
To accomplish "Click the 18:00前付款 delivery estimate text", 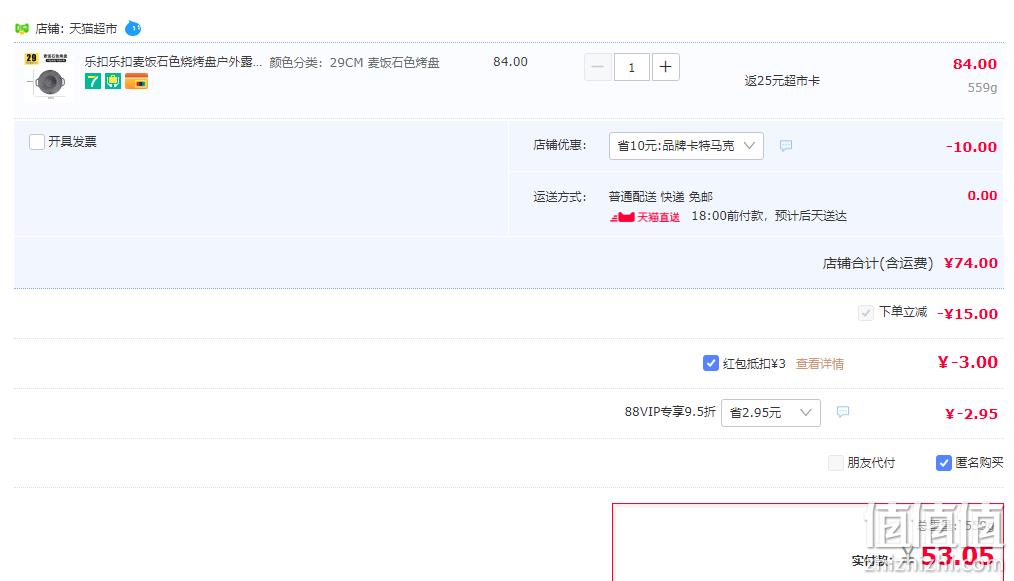I will (769, 215).
